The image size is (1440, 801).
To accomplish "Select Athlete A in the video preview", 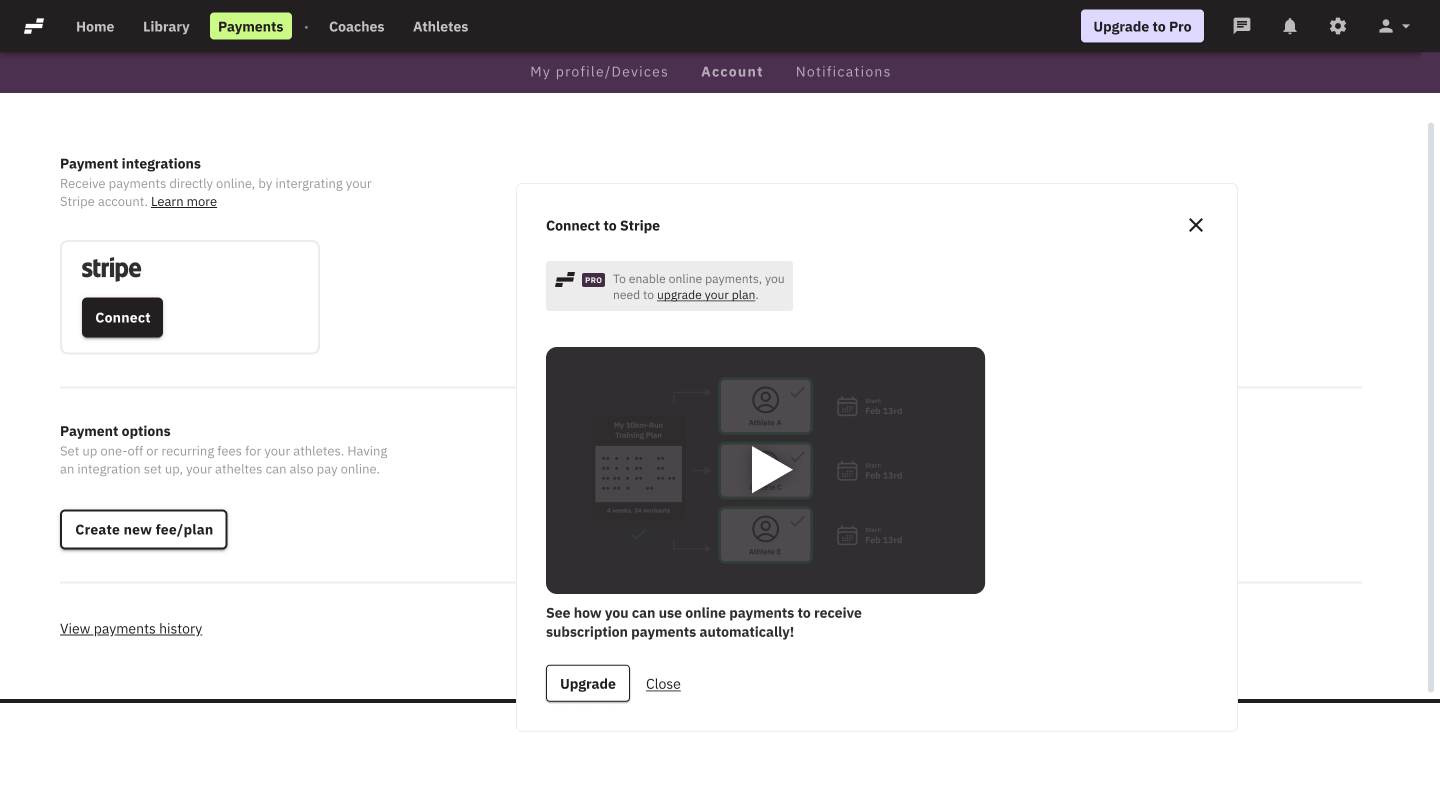I will coord(765,404).
